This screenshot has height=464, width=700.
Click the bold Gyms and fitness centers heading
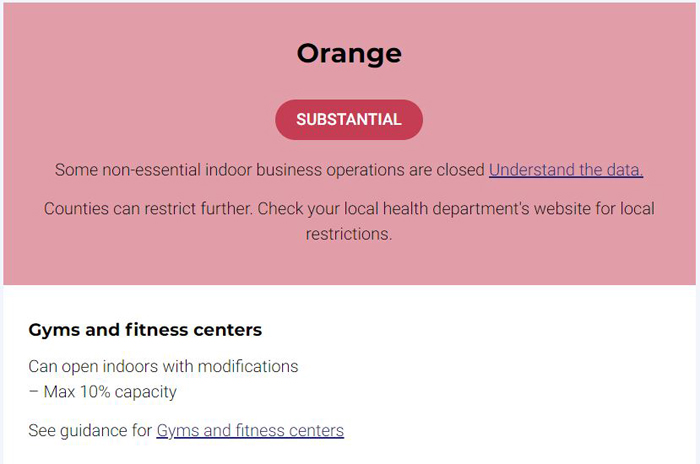[x=145, y=330]
